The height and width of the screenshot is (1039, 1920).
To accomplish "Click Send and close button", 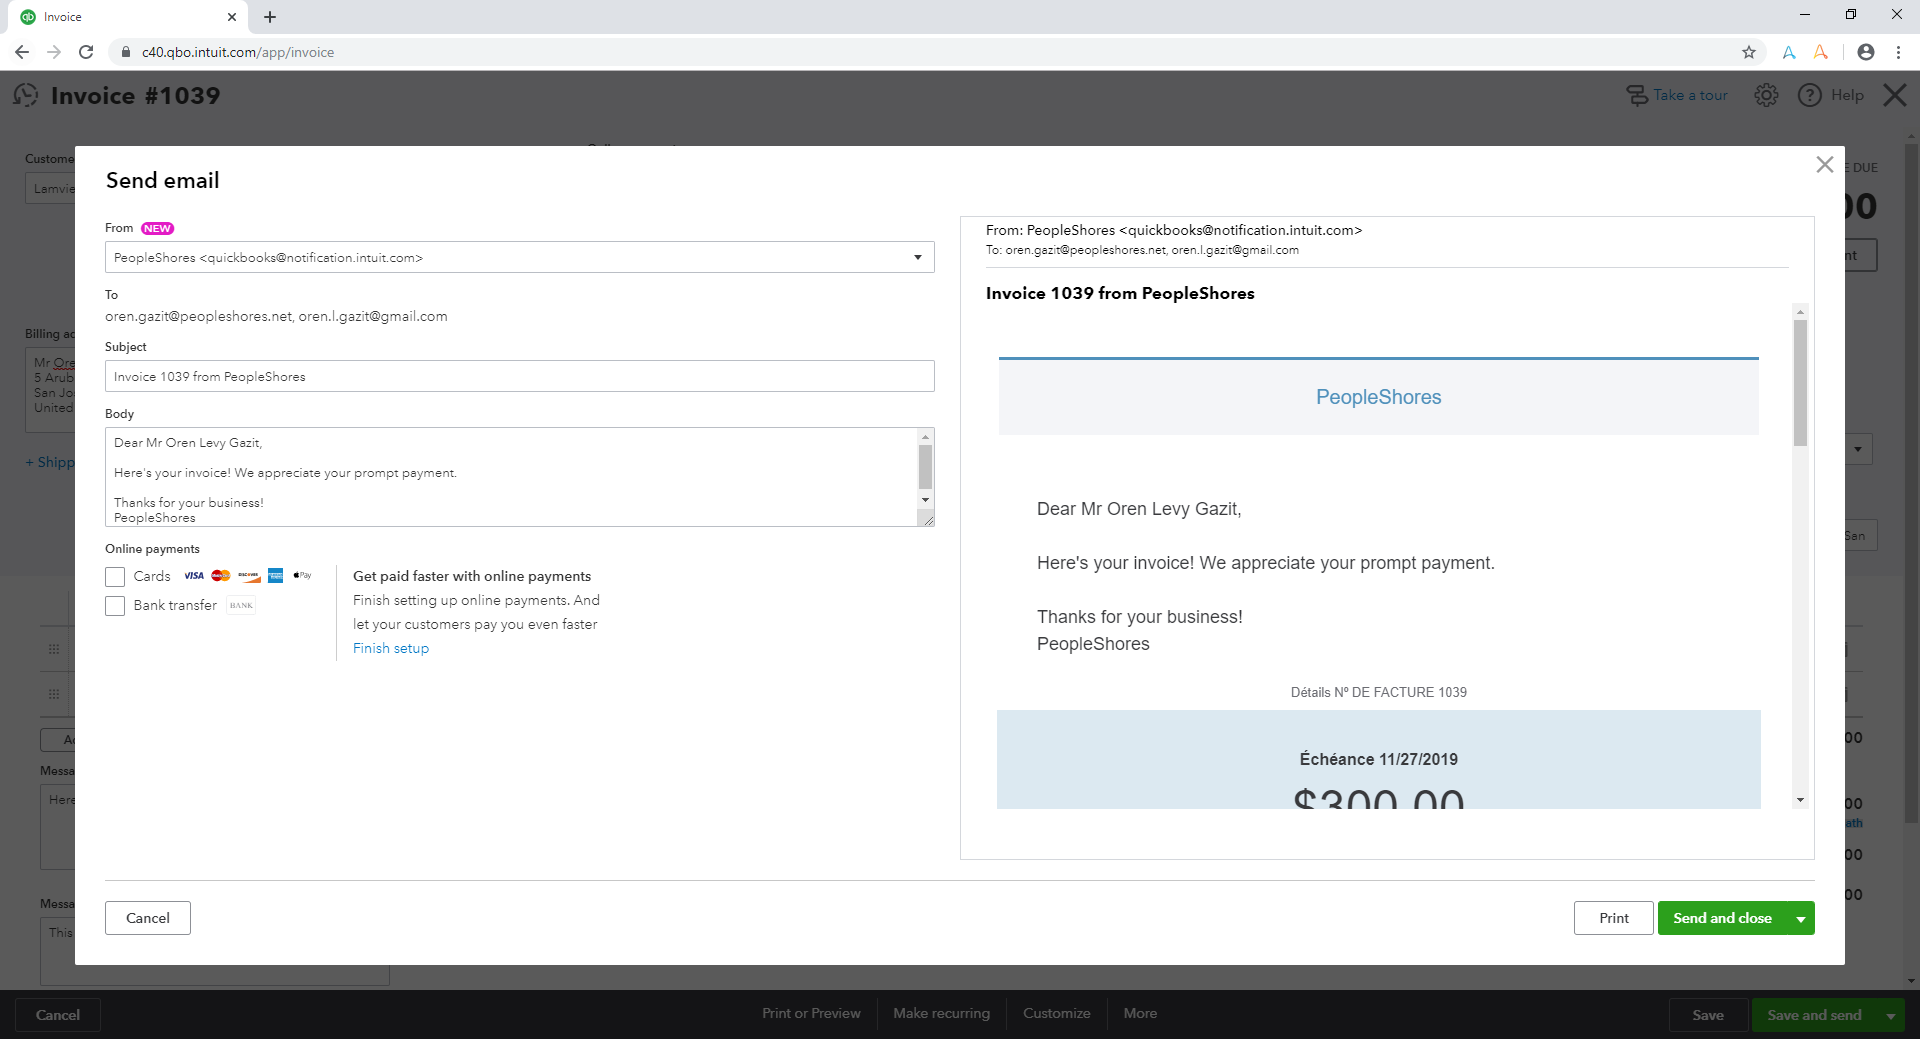I will coord(1722,918).
